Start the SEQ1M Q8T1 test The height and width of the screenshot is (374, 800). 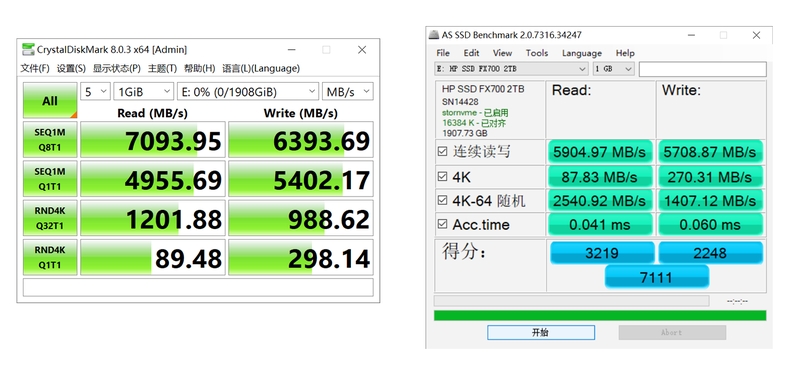(50, 139)
